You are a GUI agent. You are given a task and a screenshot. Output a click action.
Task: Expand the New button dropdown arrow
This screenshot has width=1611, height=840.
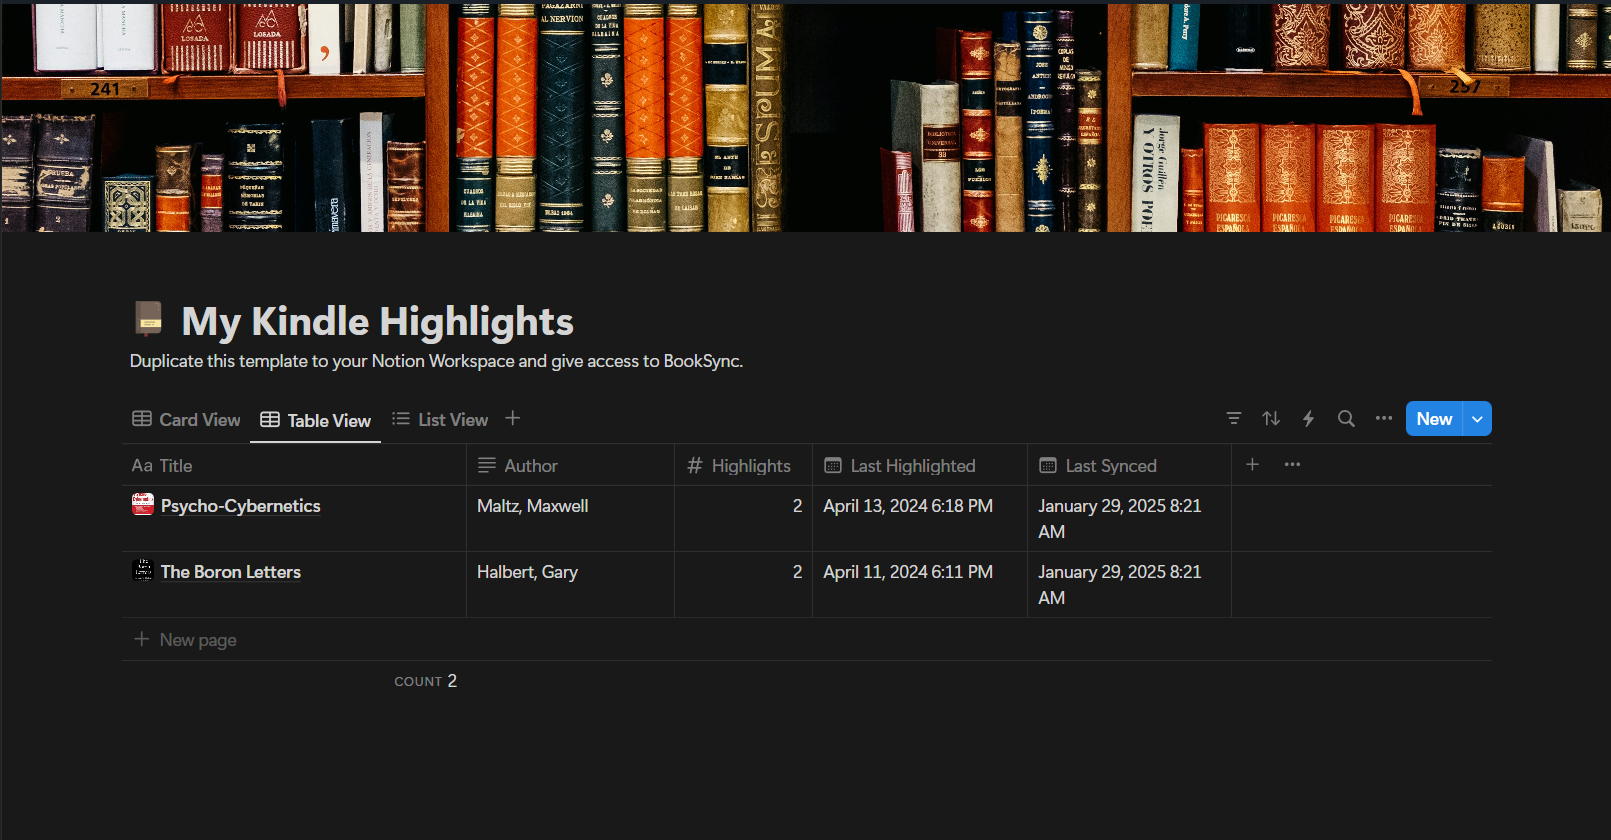tap(1477, 419)
